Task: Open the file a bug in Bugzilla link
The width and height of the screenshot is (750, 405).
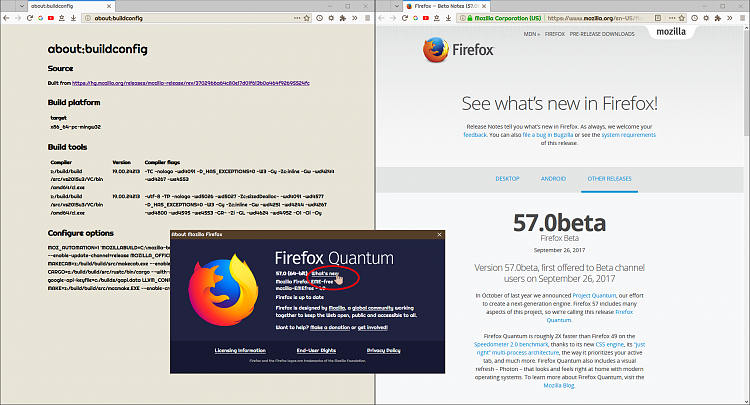Action: pyautogui.click(x=548, y=135)
